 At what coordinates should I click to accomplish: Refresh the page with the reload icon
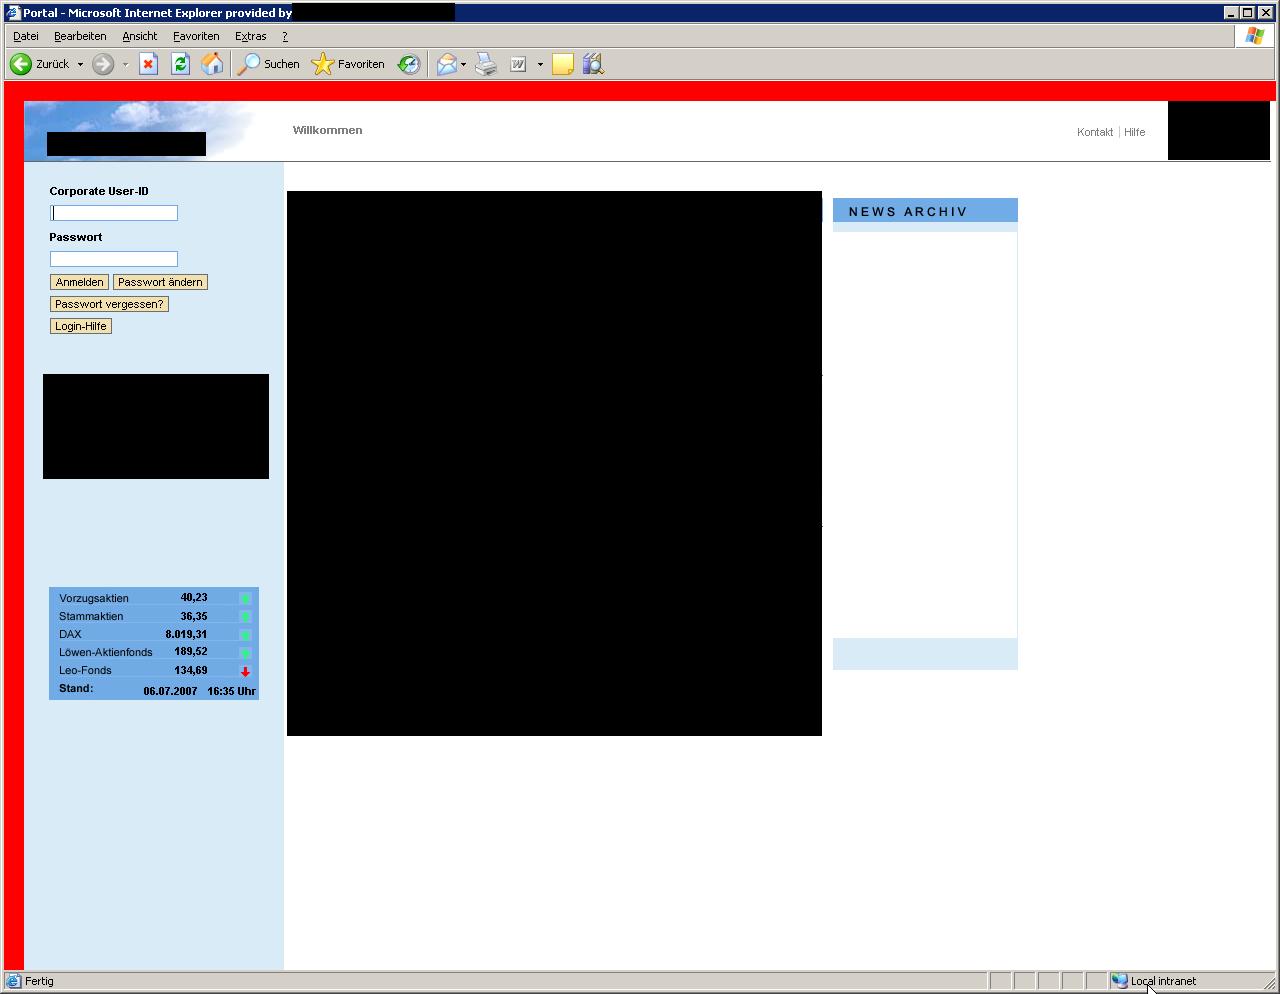pos(180,64)
